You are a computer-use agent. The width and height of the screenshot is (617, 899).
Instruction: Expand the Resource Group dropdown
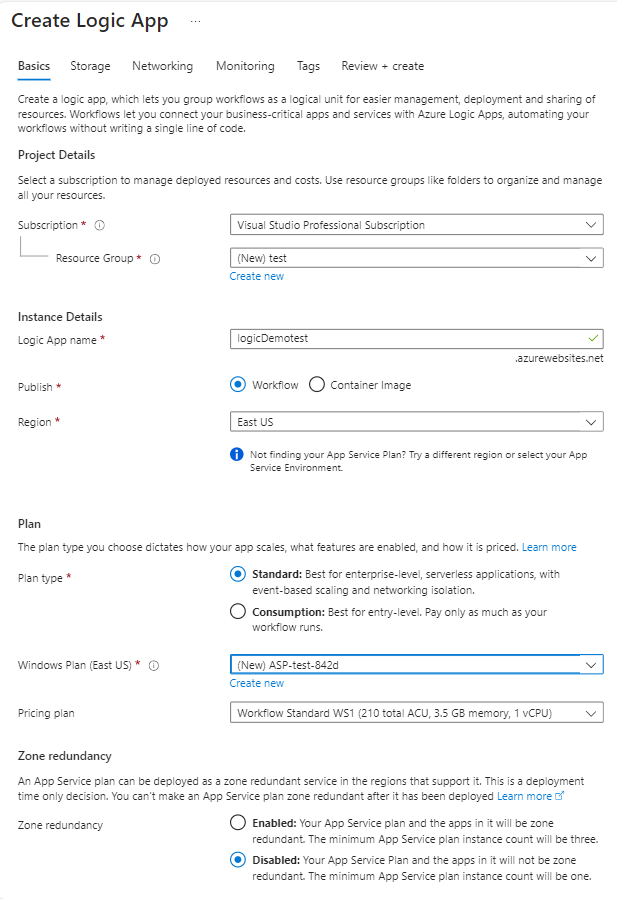[x=416, y=258]
